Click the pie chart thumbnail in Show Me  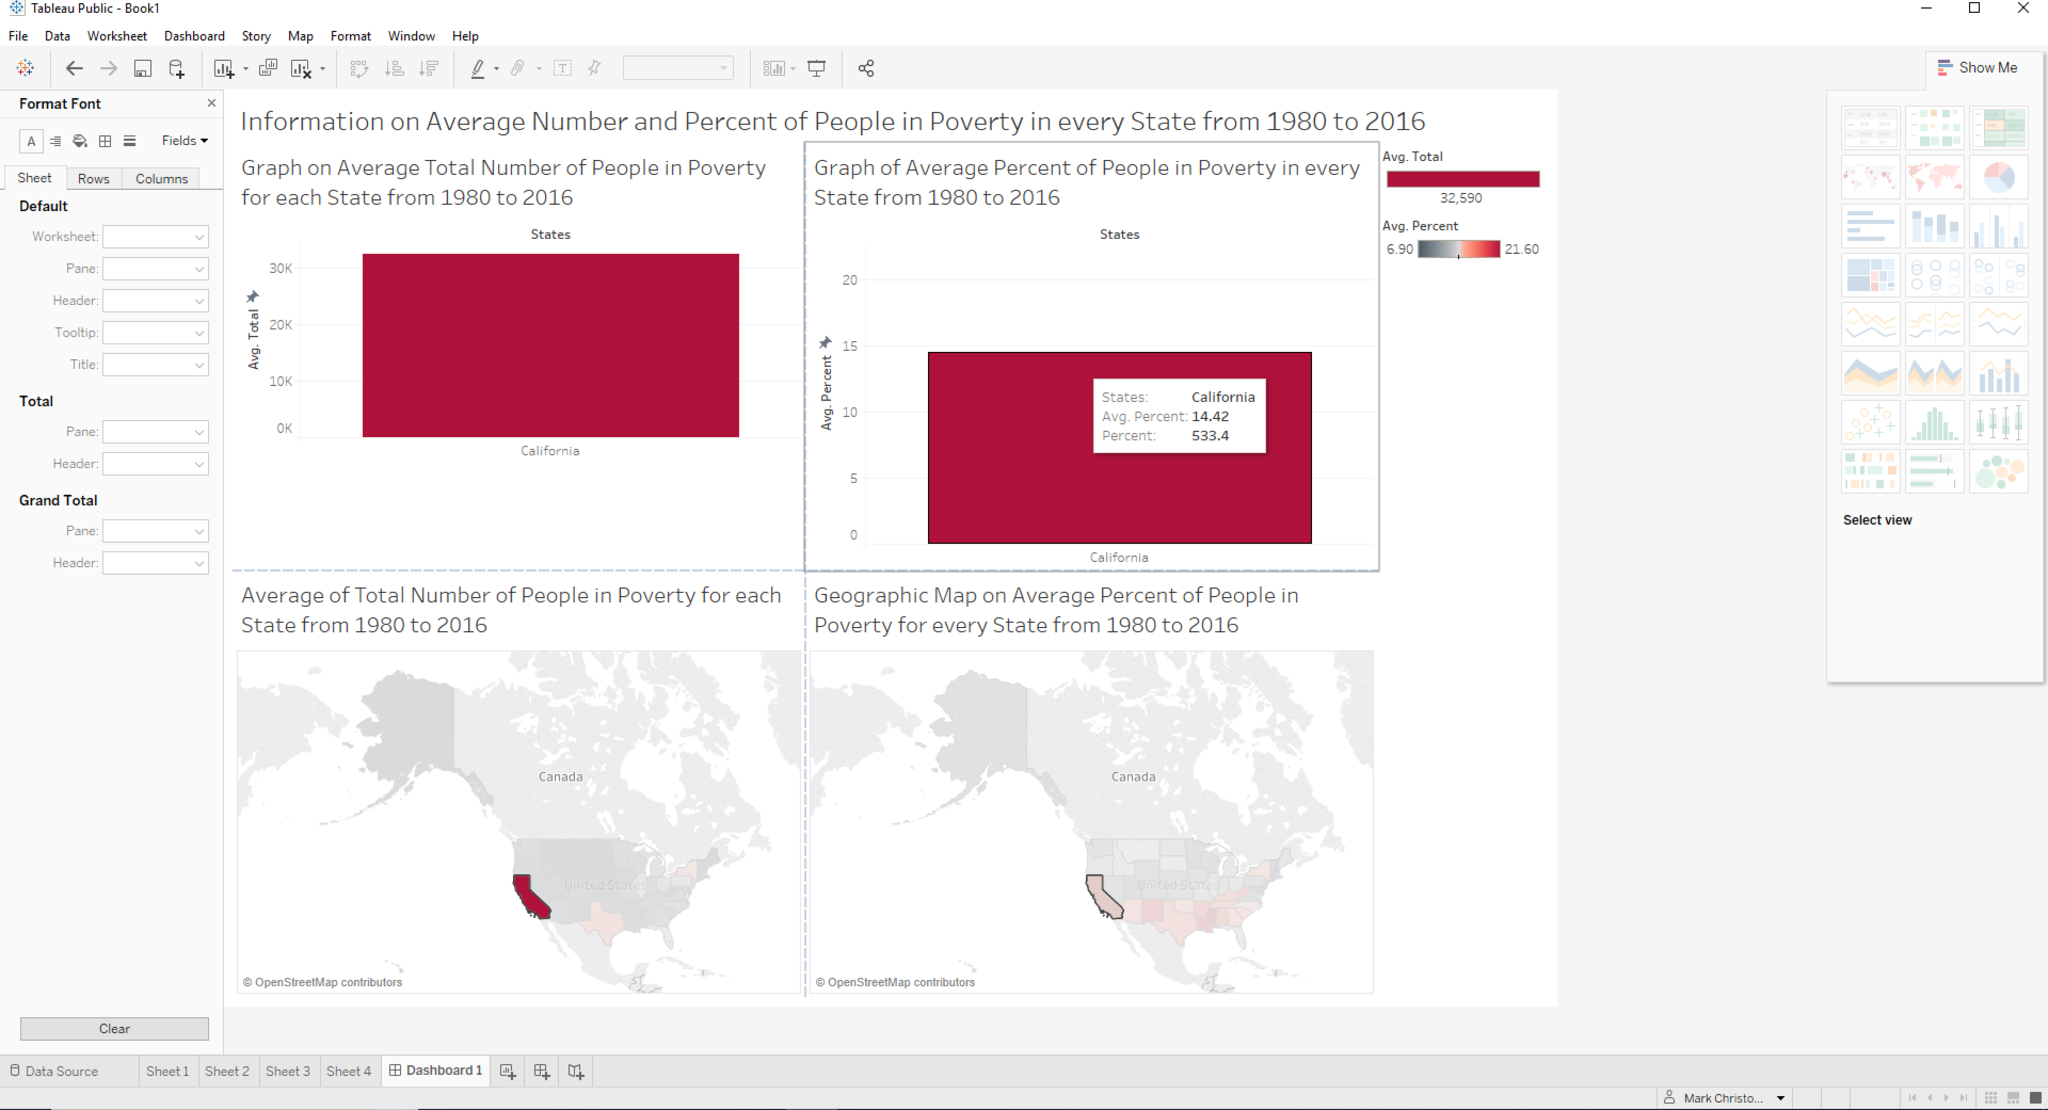click(x=1998, y=178)
